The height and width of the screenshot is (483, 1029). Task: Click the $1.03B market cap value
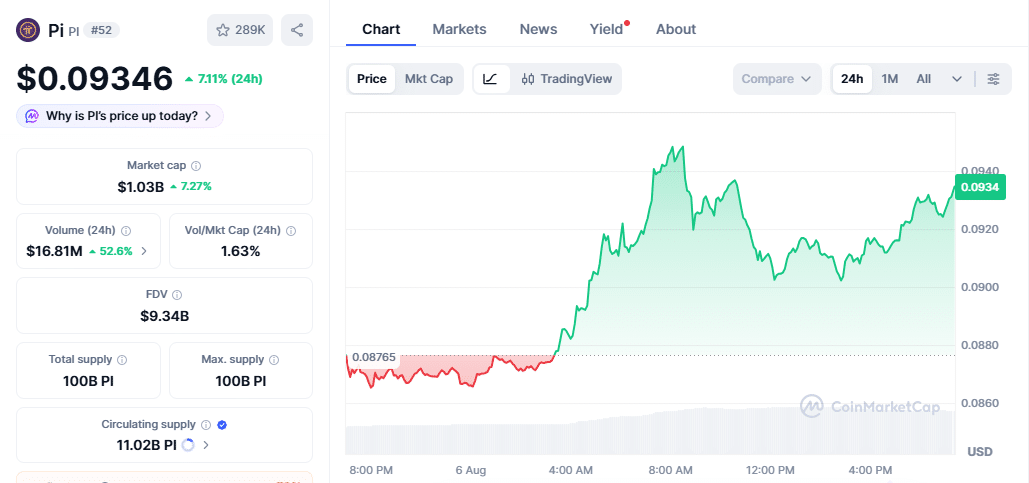click(x=140, y=186)
